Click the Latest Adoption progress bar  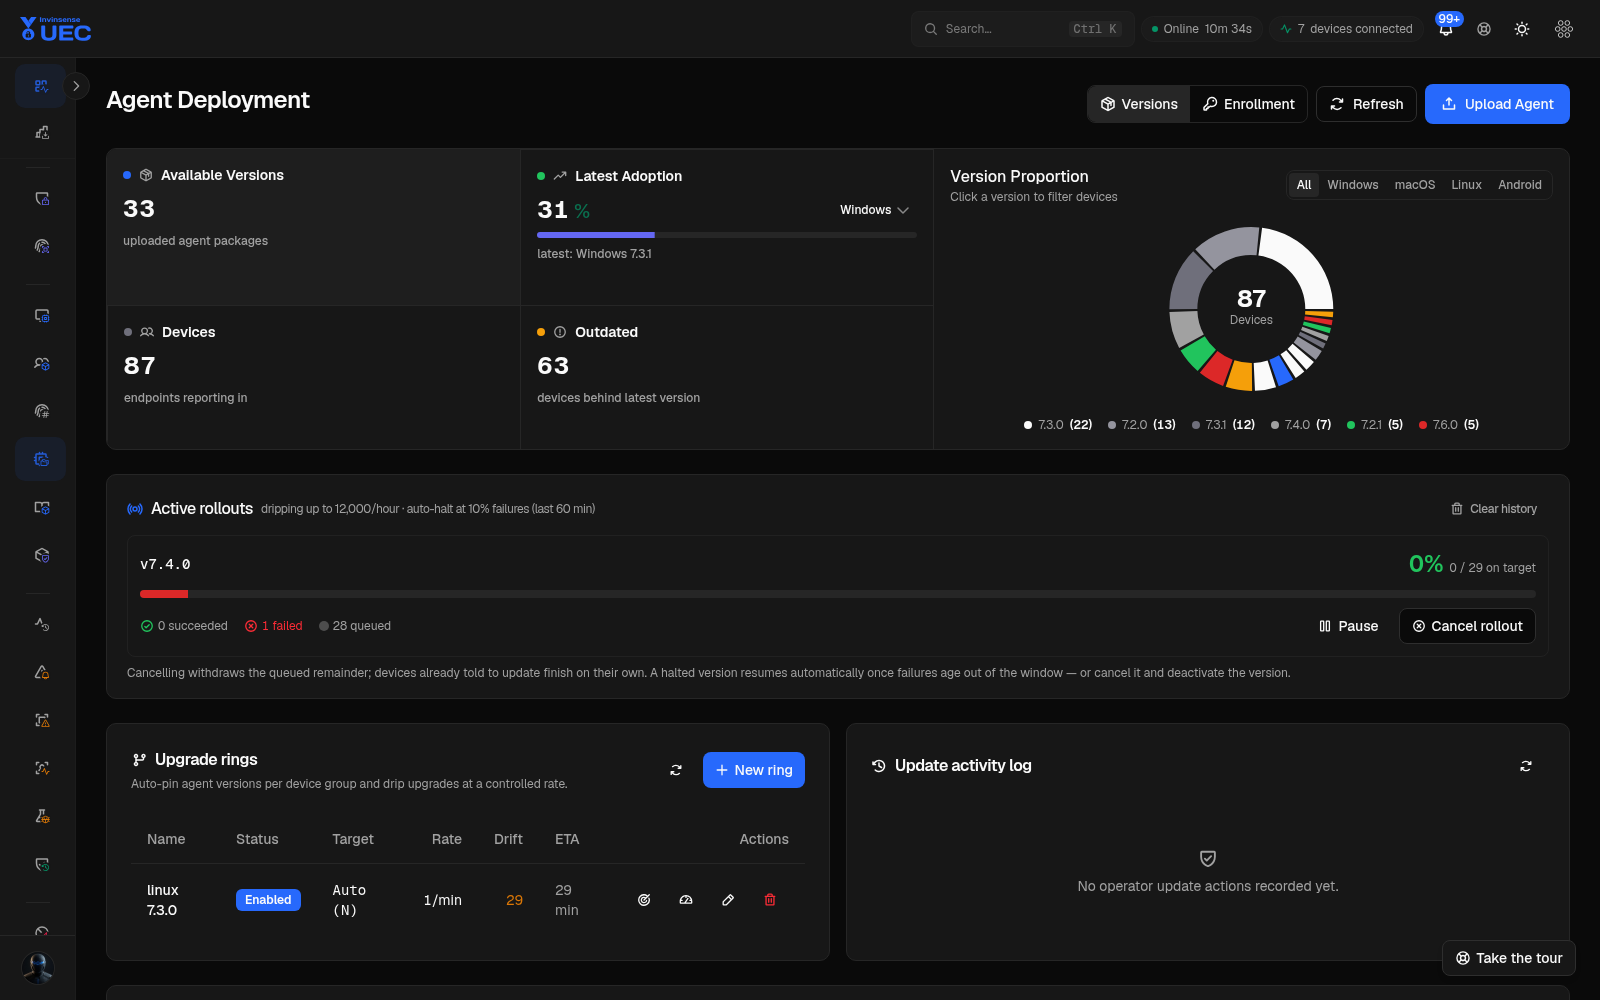tap(727, 235)
